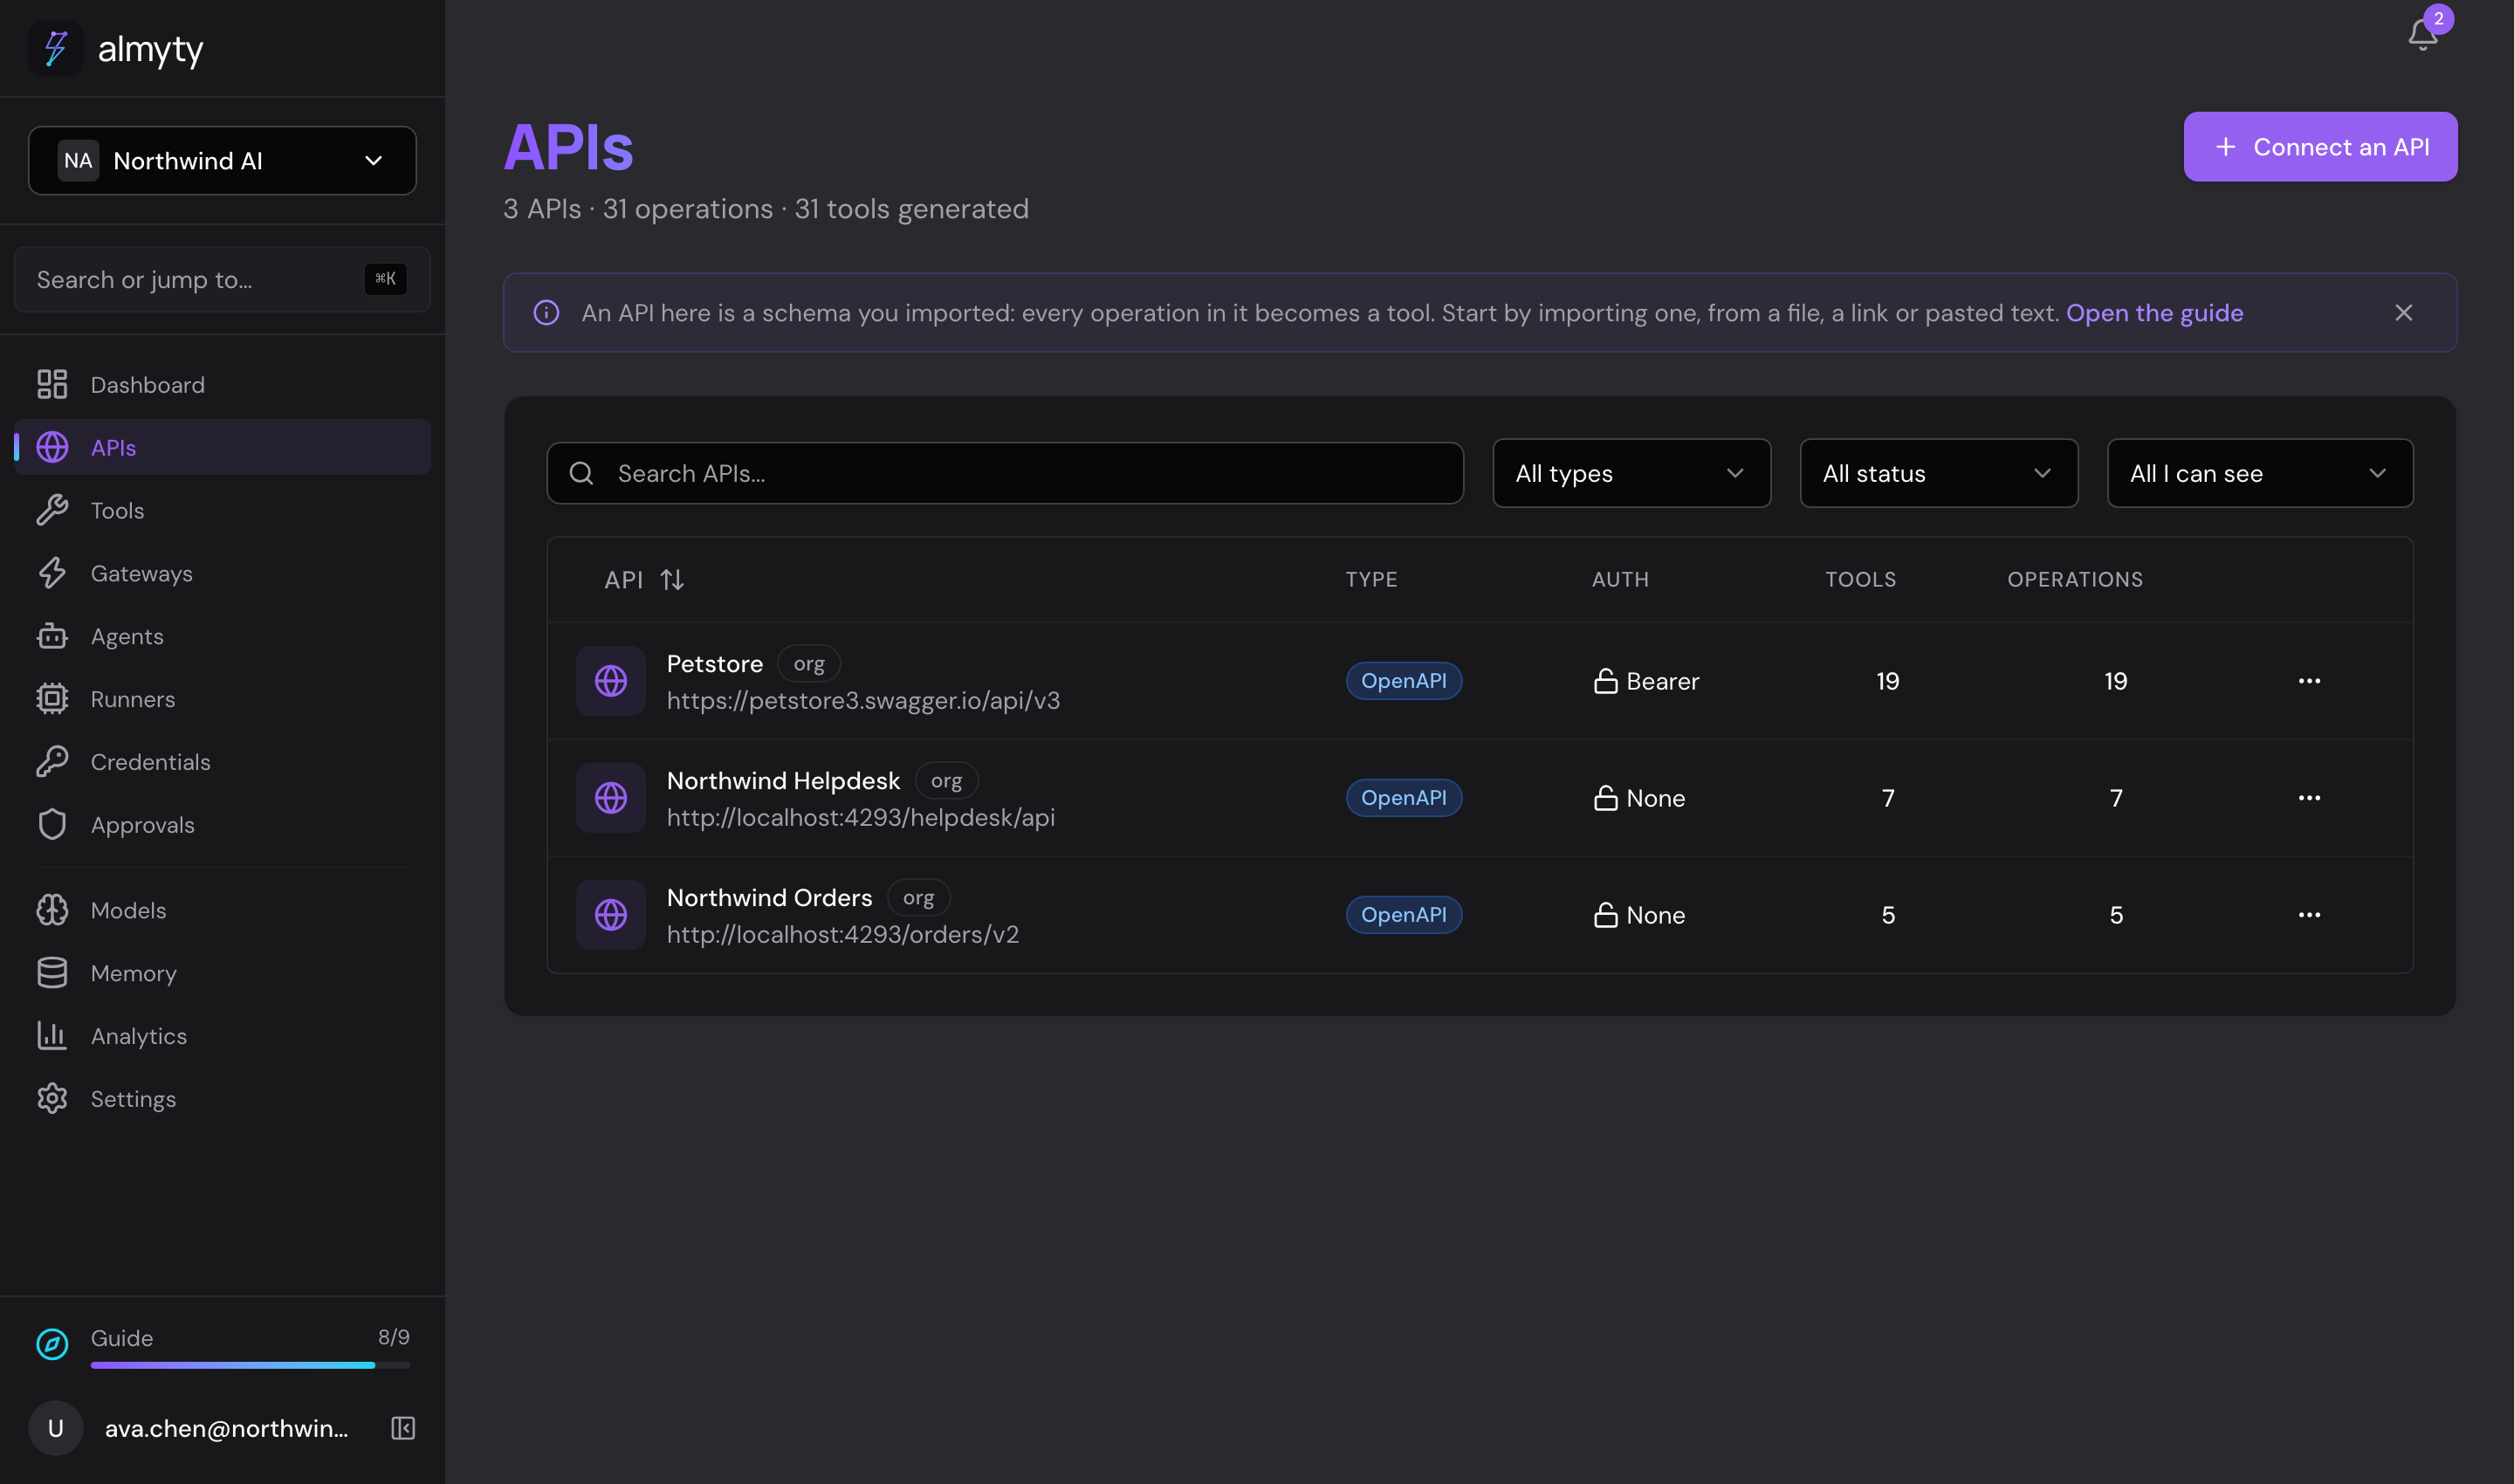Open Northwind Orders row more-options menu
The width and height of the screenshot is (2514, 1484).
click(x=2309, y=915)
